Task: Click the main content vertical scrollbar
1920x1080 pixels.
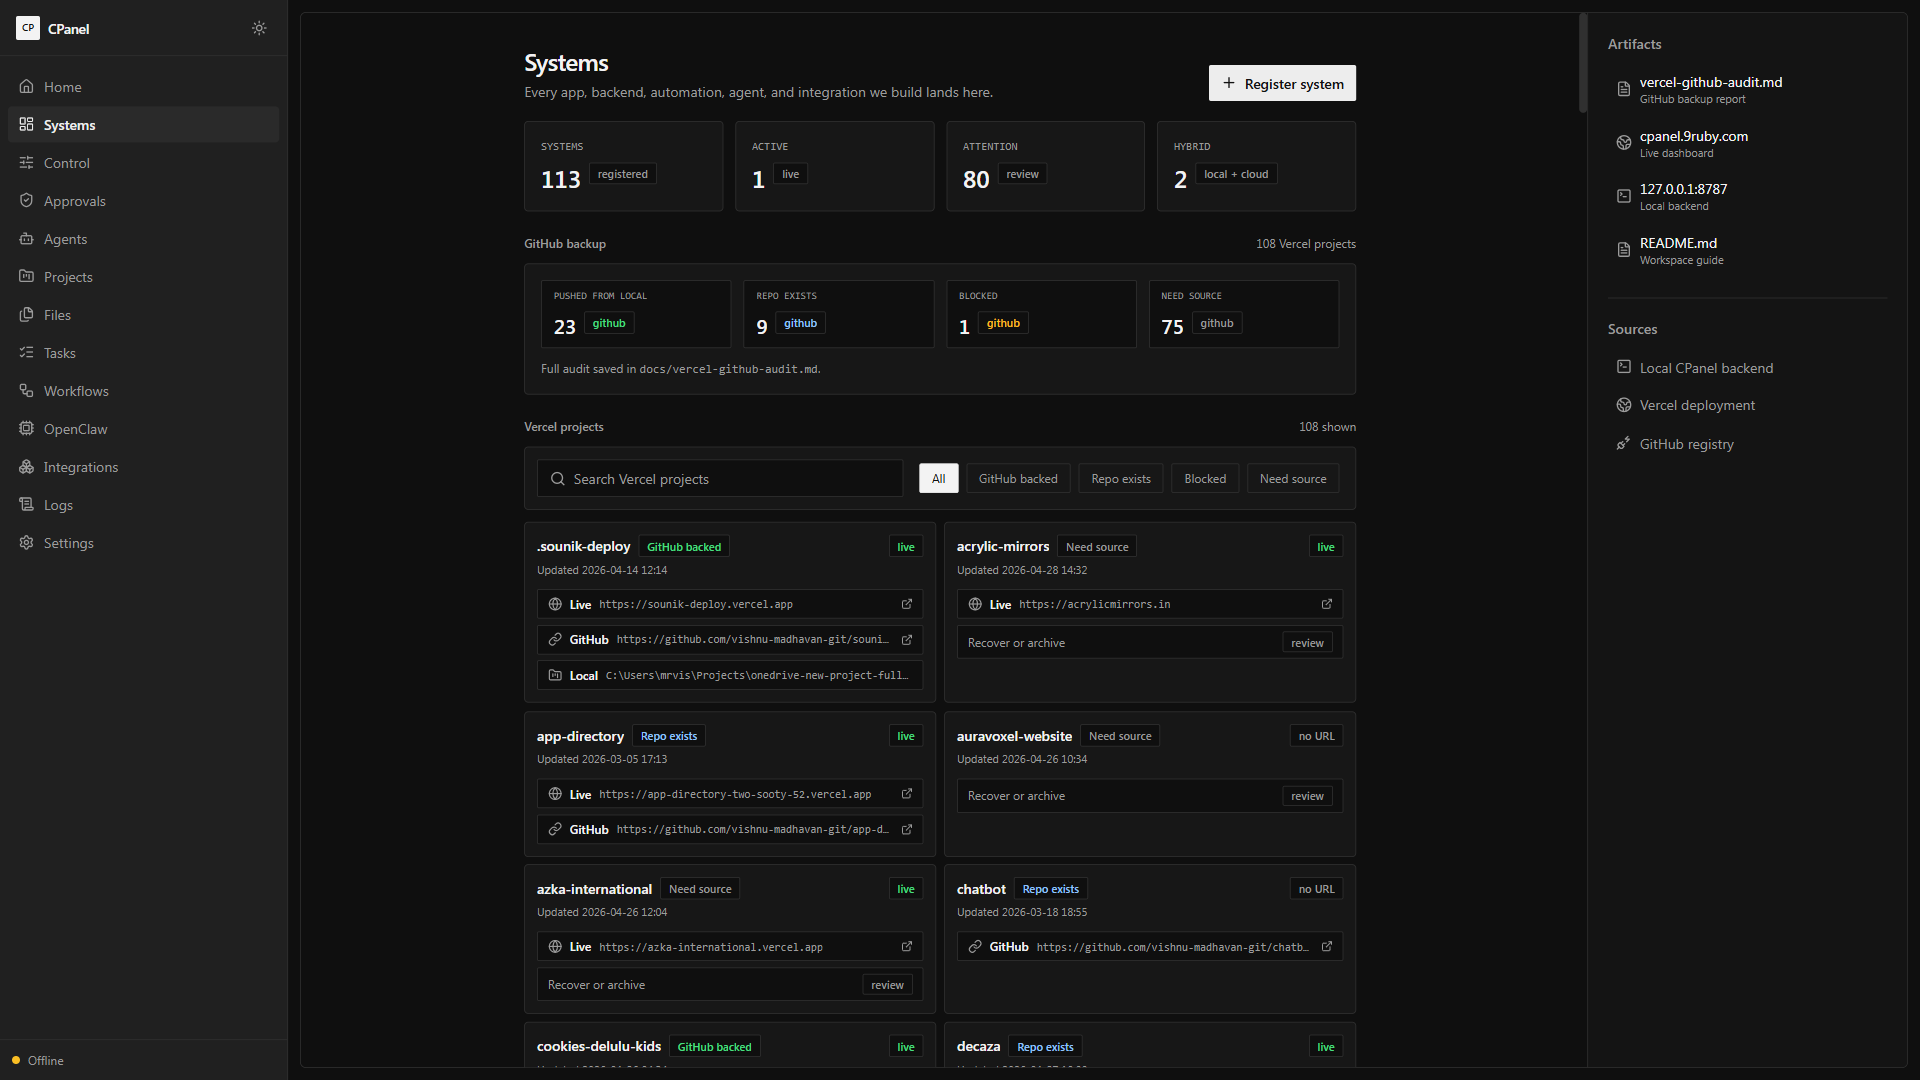Action: [x=1583, y=62]
